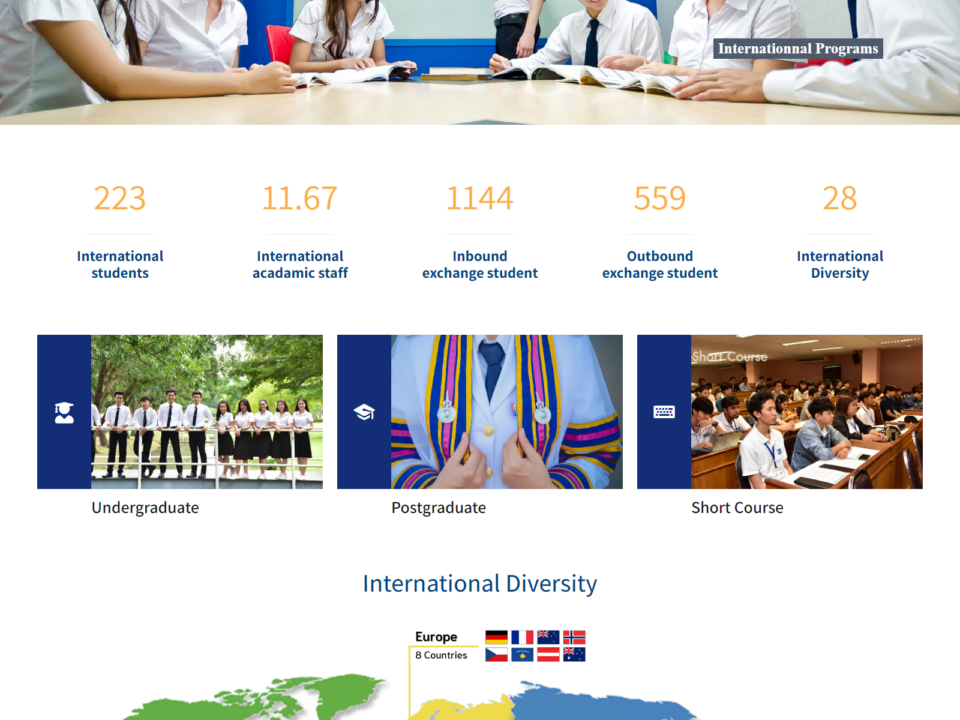Viewport: 960px width, 720px height.
Task: Click the 28 diversity number
Action: pyautogui.click(x=840, y=198)
